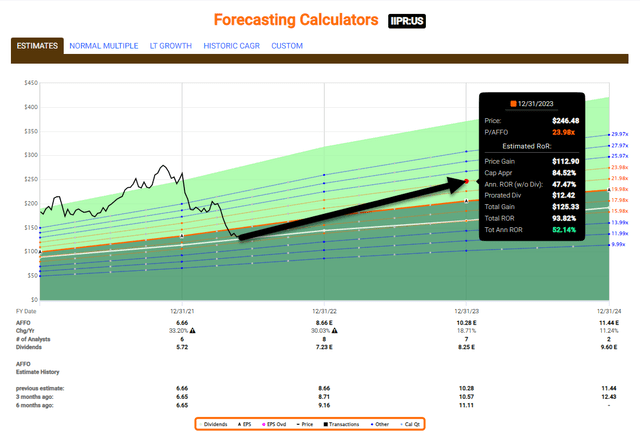Select the 29.97x multiple line label
Screen dimensions: 640x446
(x=620, y=134)
